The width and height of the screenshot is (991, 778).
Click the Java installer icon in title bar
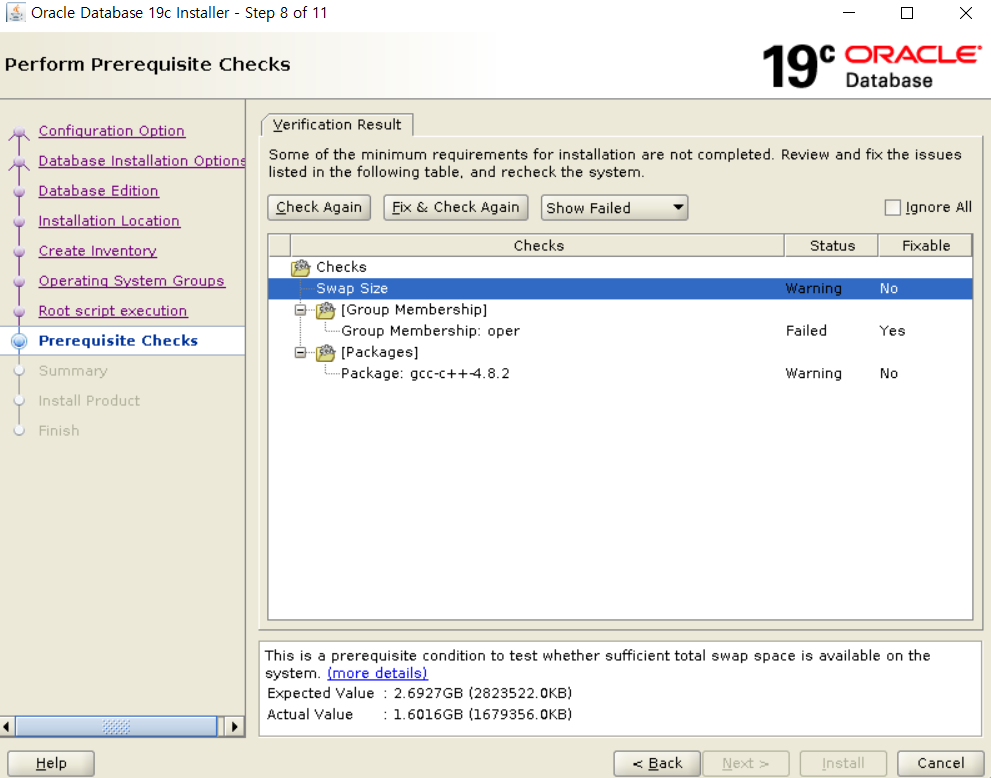pyautogui.click(x=15, y=13)
